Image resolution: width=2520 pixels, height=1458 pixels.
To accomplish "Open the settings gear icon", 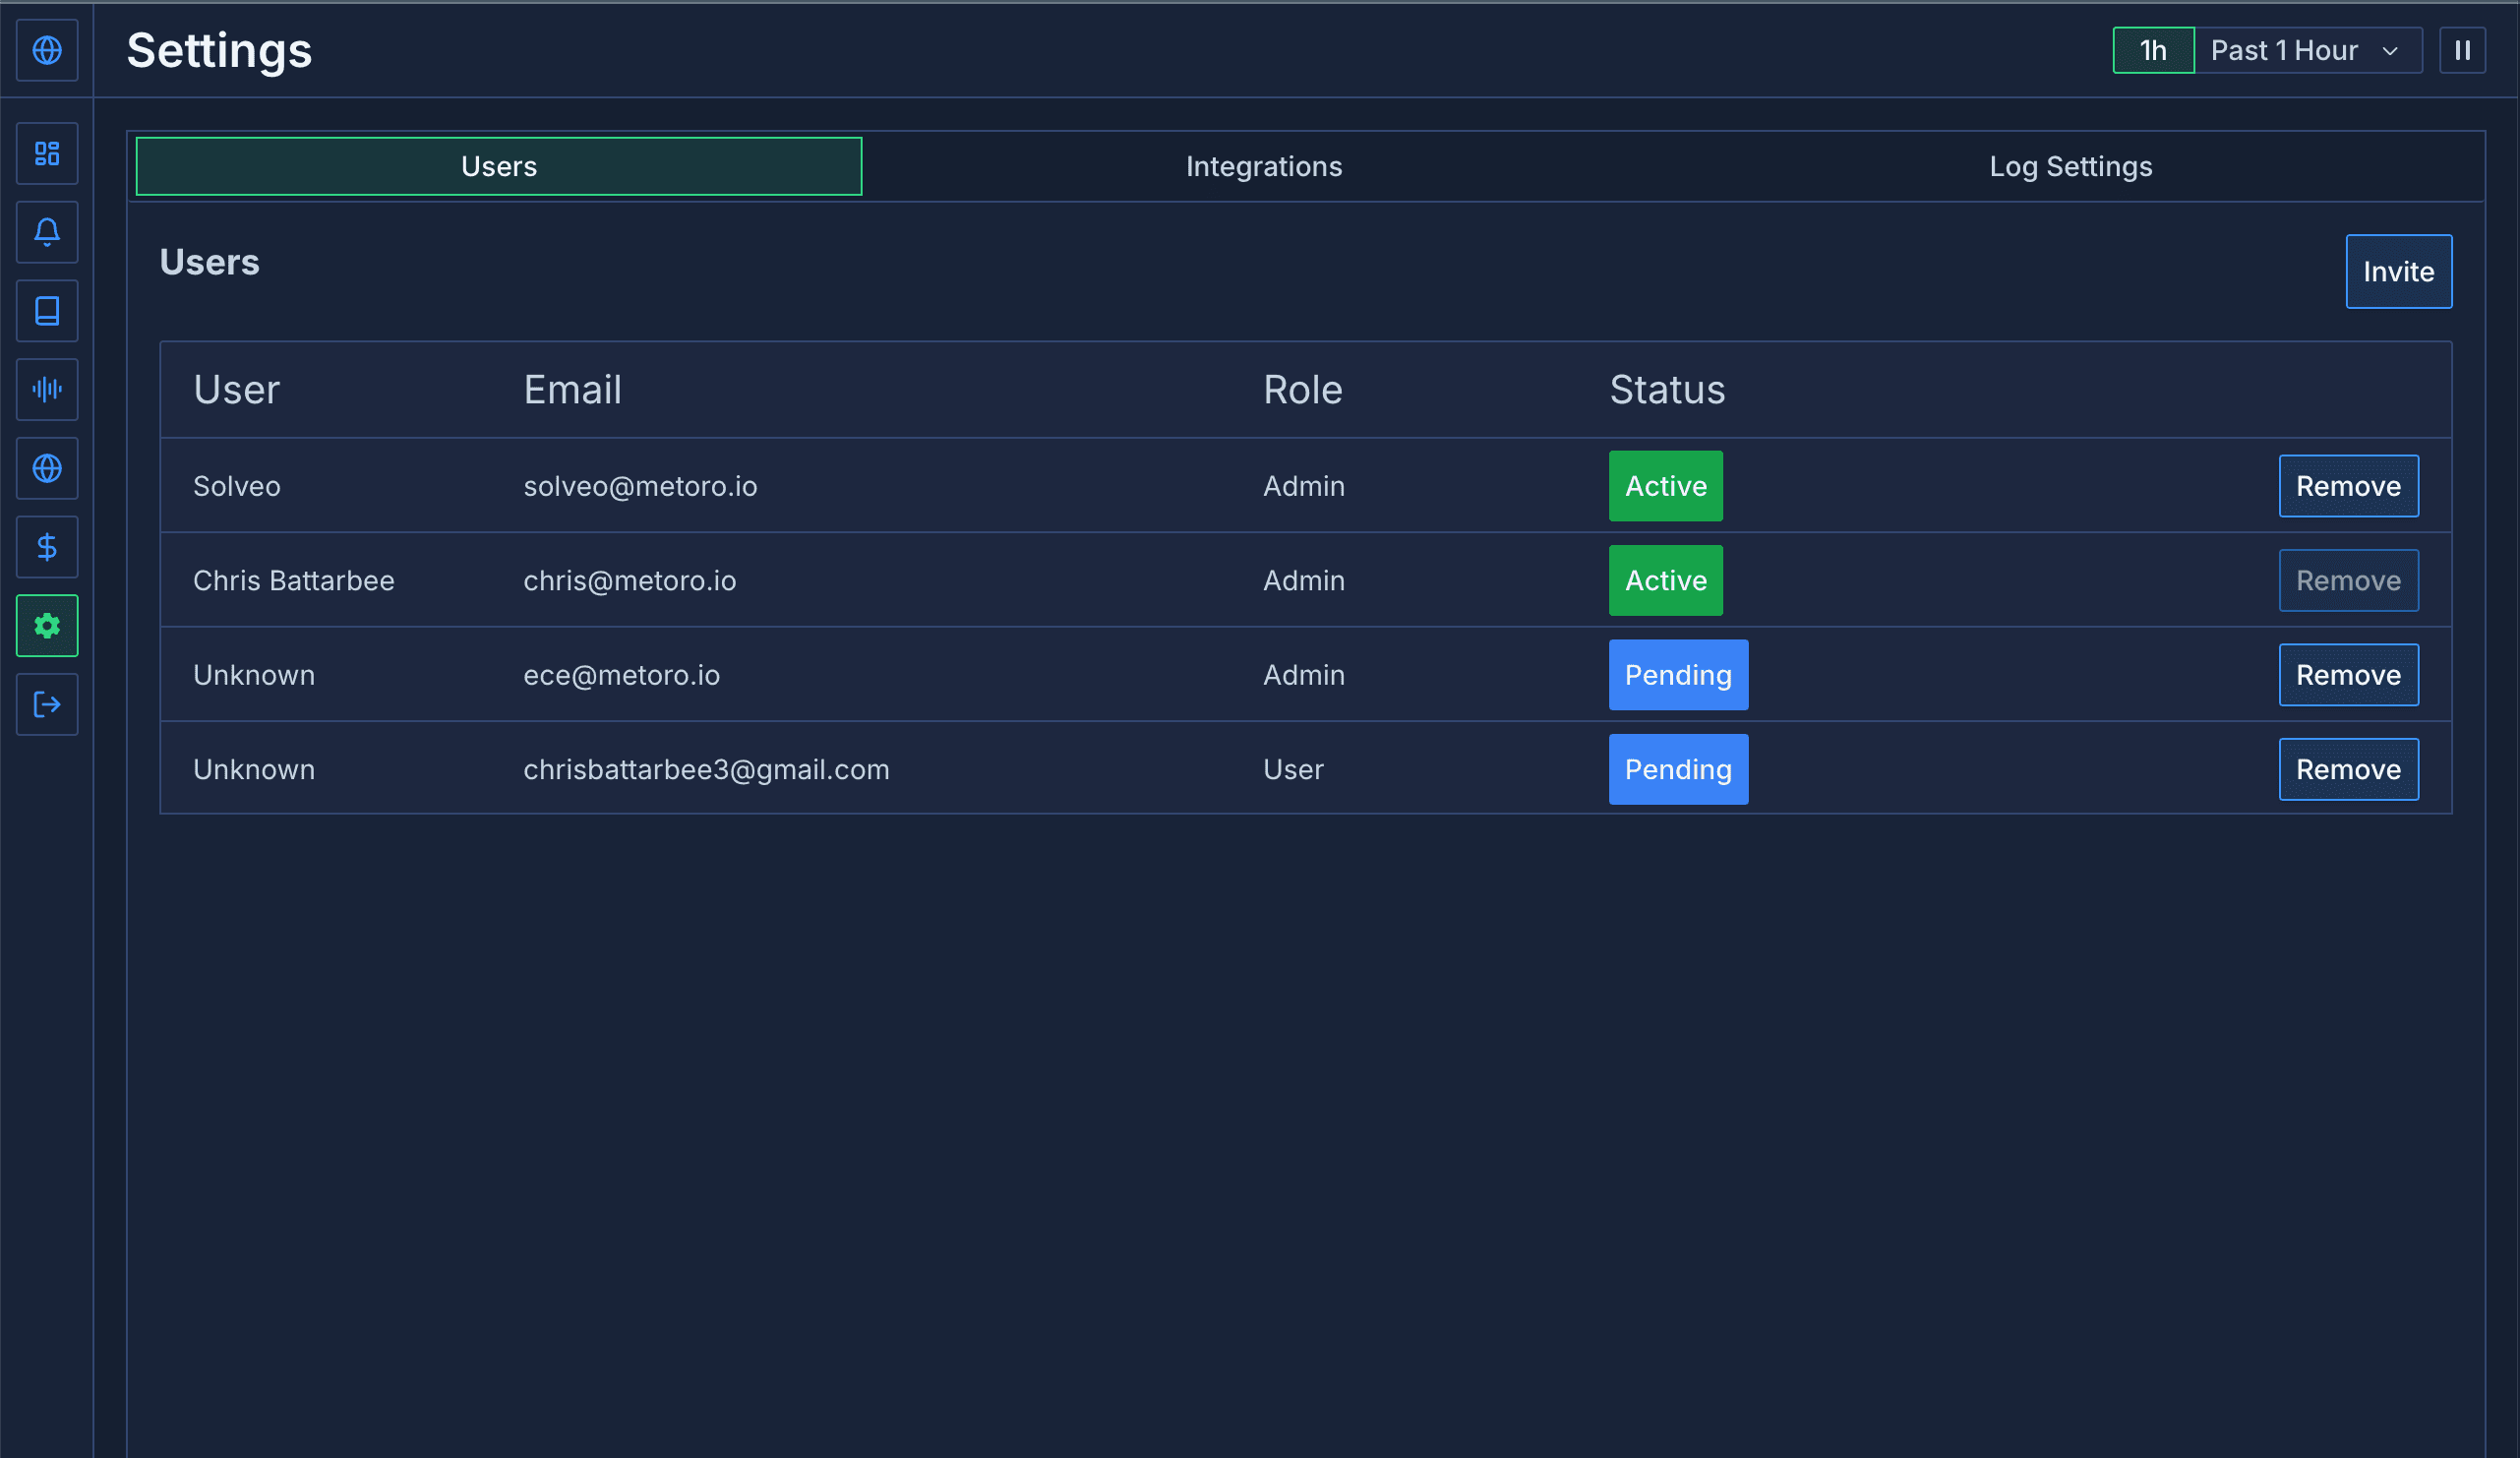I will click(47, 625).
